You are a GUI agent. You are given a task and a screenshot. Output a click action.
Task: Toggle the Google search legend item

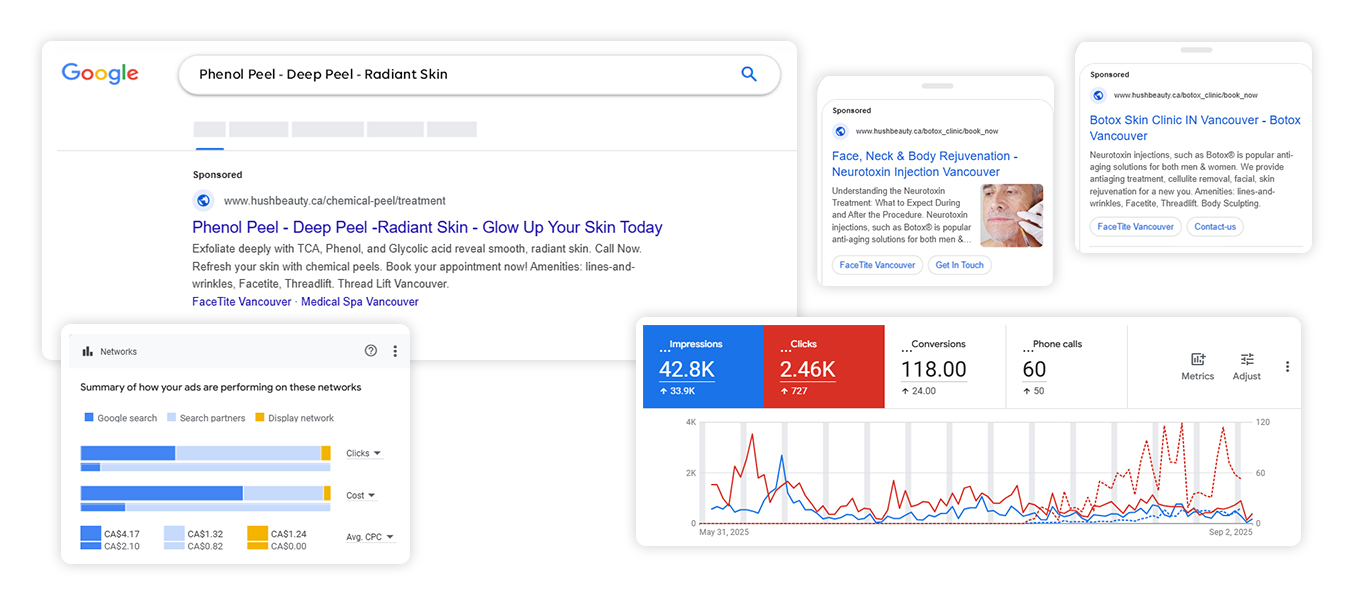click(121, 418)
